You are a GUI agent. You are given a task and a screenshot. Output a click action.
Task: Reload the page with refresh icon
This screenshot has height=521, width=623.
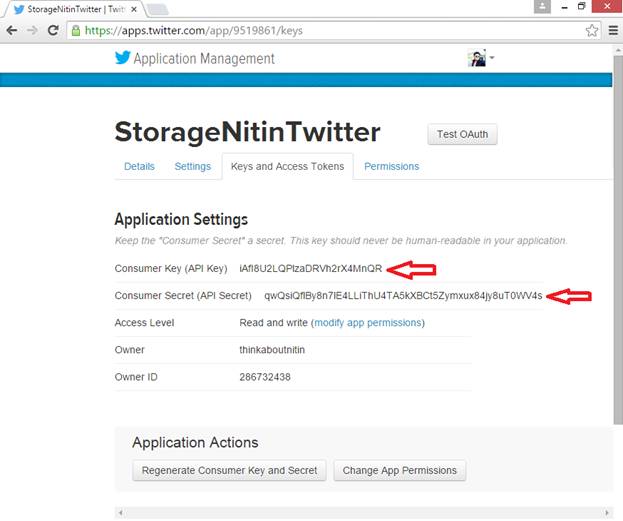(53, 30)
